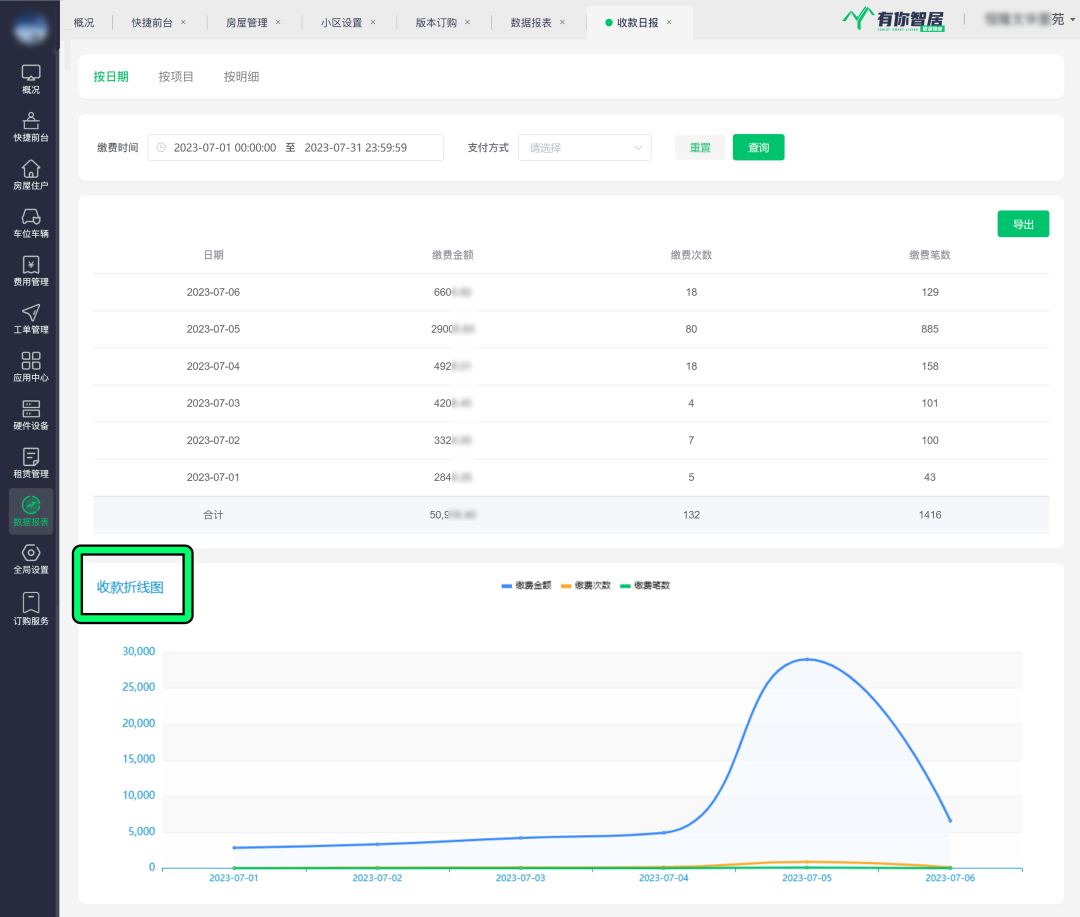Image resolution: width=1080 pixels, height=917 pixels.
Task: Click the start date field in 缴费时间
Action: click(x=224, y=148)
